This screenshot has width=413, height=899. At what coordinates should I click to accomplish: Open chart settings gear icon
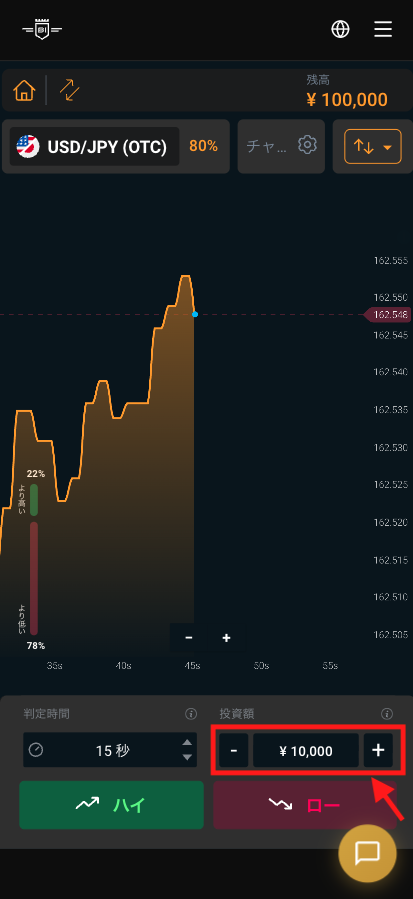click(x=307, y=145)
